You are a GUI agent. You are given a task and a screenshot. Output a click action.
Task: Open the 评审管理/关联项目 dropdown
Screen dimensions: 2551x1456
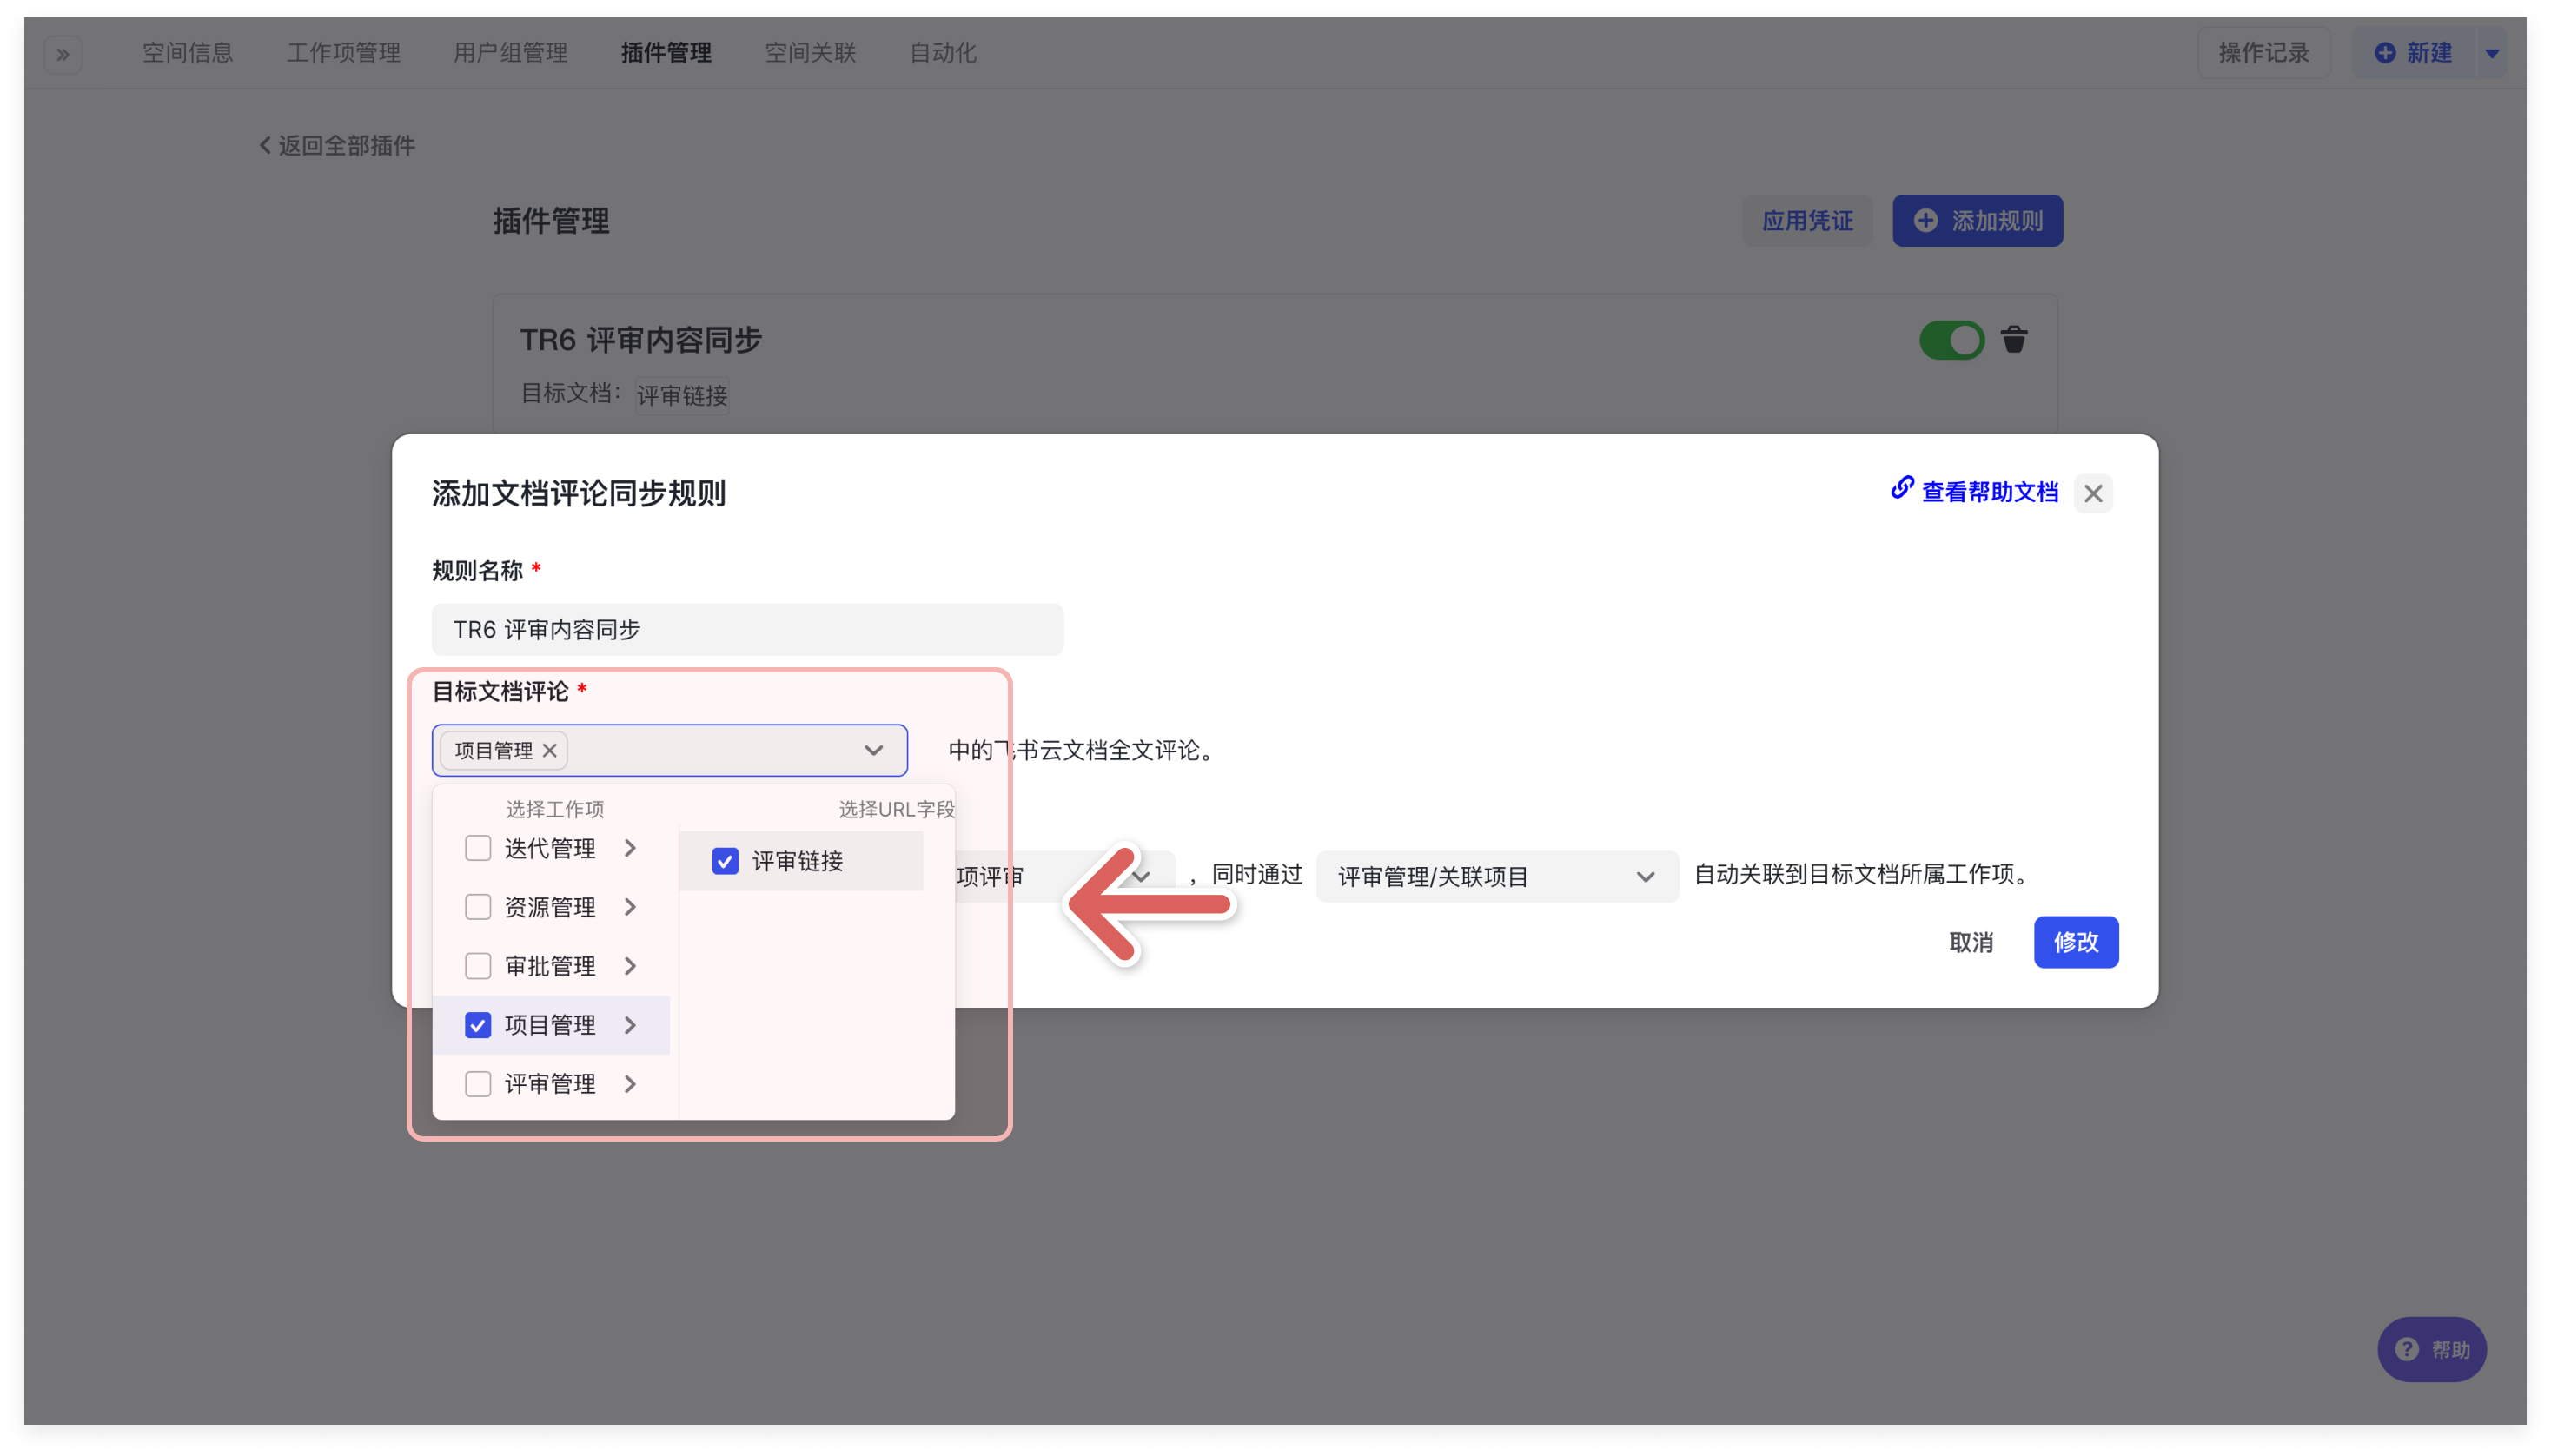pyautogui.click(x=1496, y=877)
